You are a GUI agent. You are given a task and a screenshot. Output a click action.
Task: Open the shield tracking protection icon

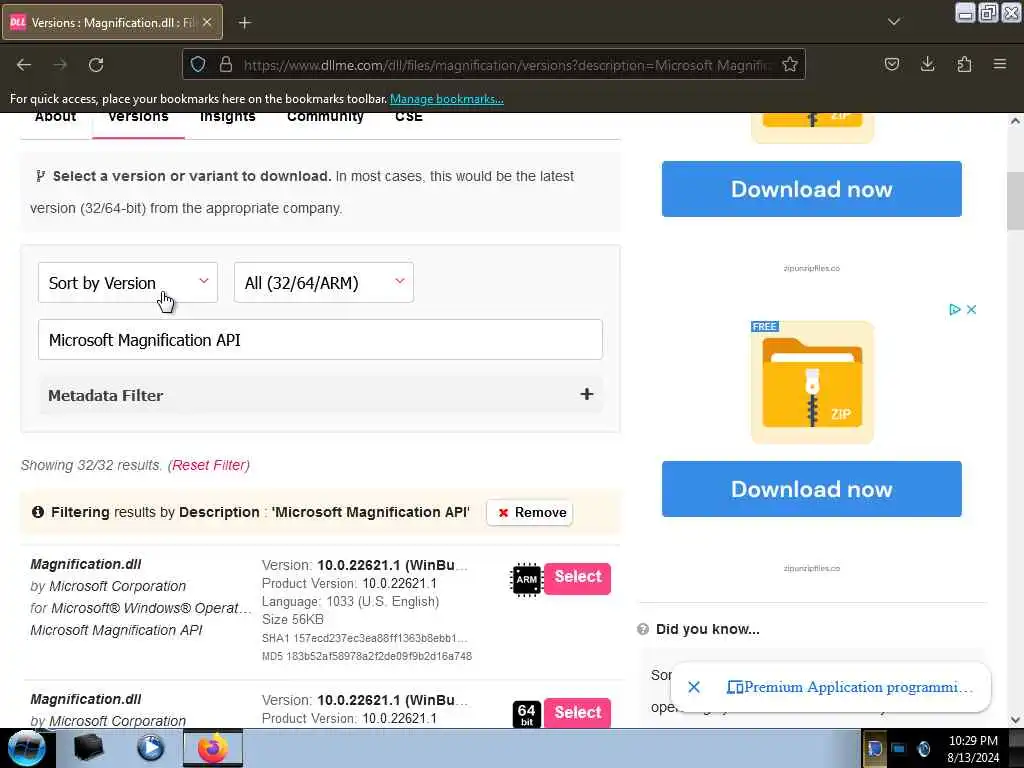click(x=198, y=65)
